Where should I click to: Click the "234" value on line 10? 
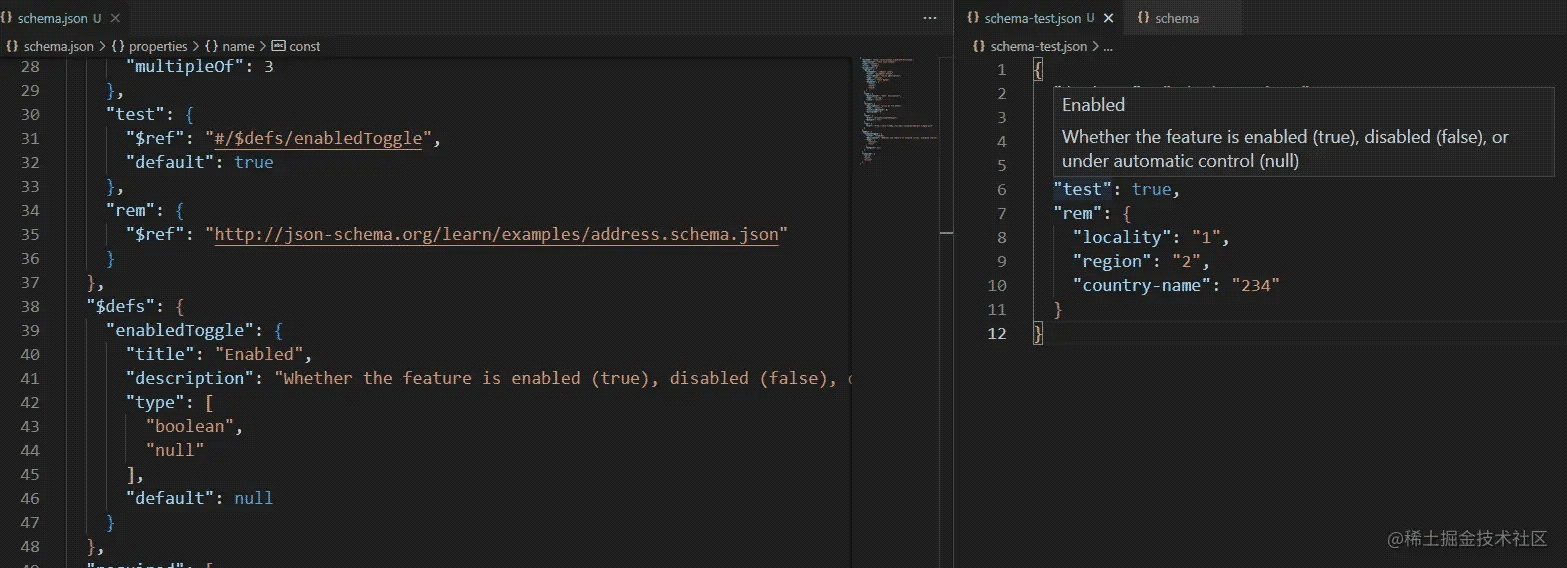tap(1256, 285)
